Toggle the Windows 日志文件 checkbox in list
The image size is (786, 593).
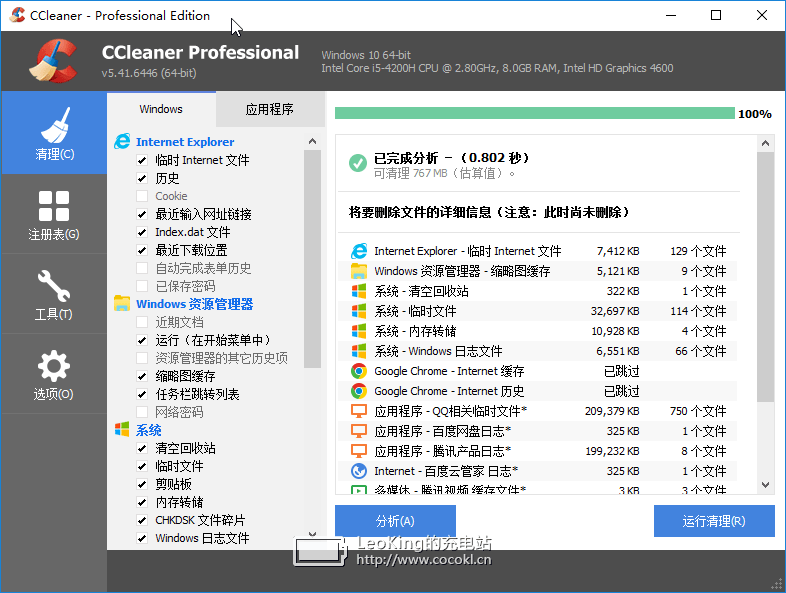(142, 538)
